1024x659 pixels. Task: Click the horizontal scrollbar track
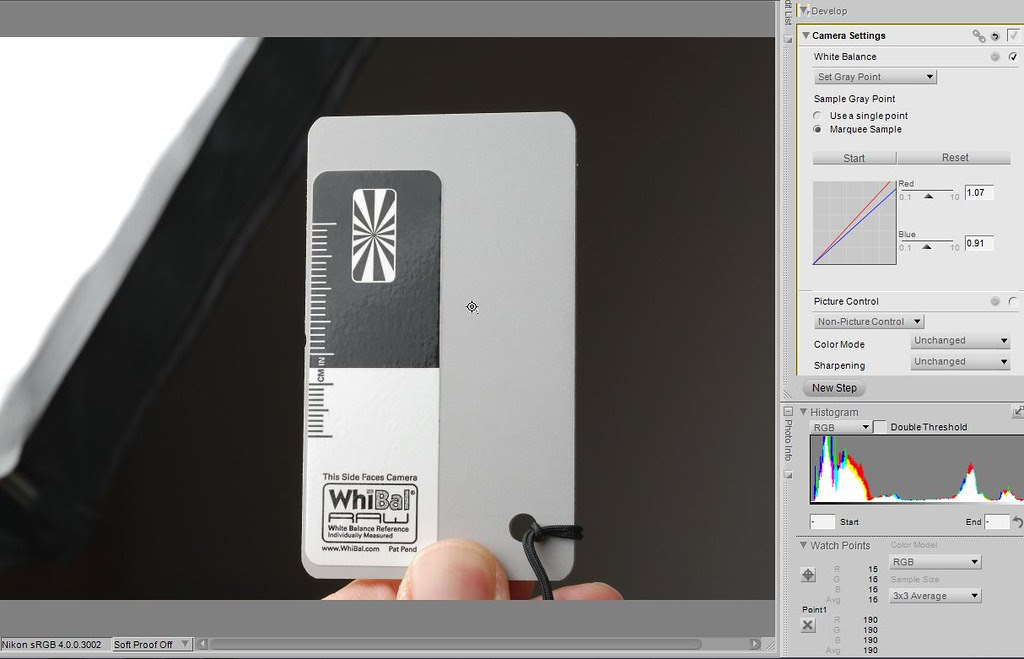478,644
